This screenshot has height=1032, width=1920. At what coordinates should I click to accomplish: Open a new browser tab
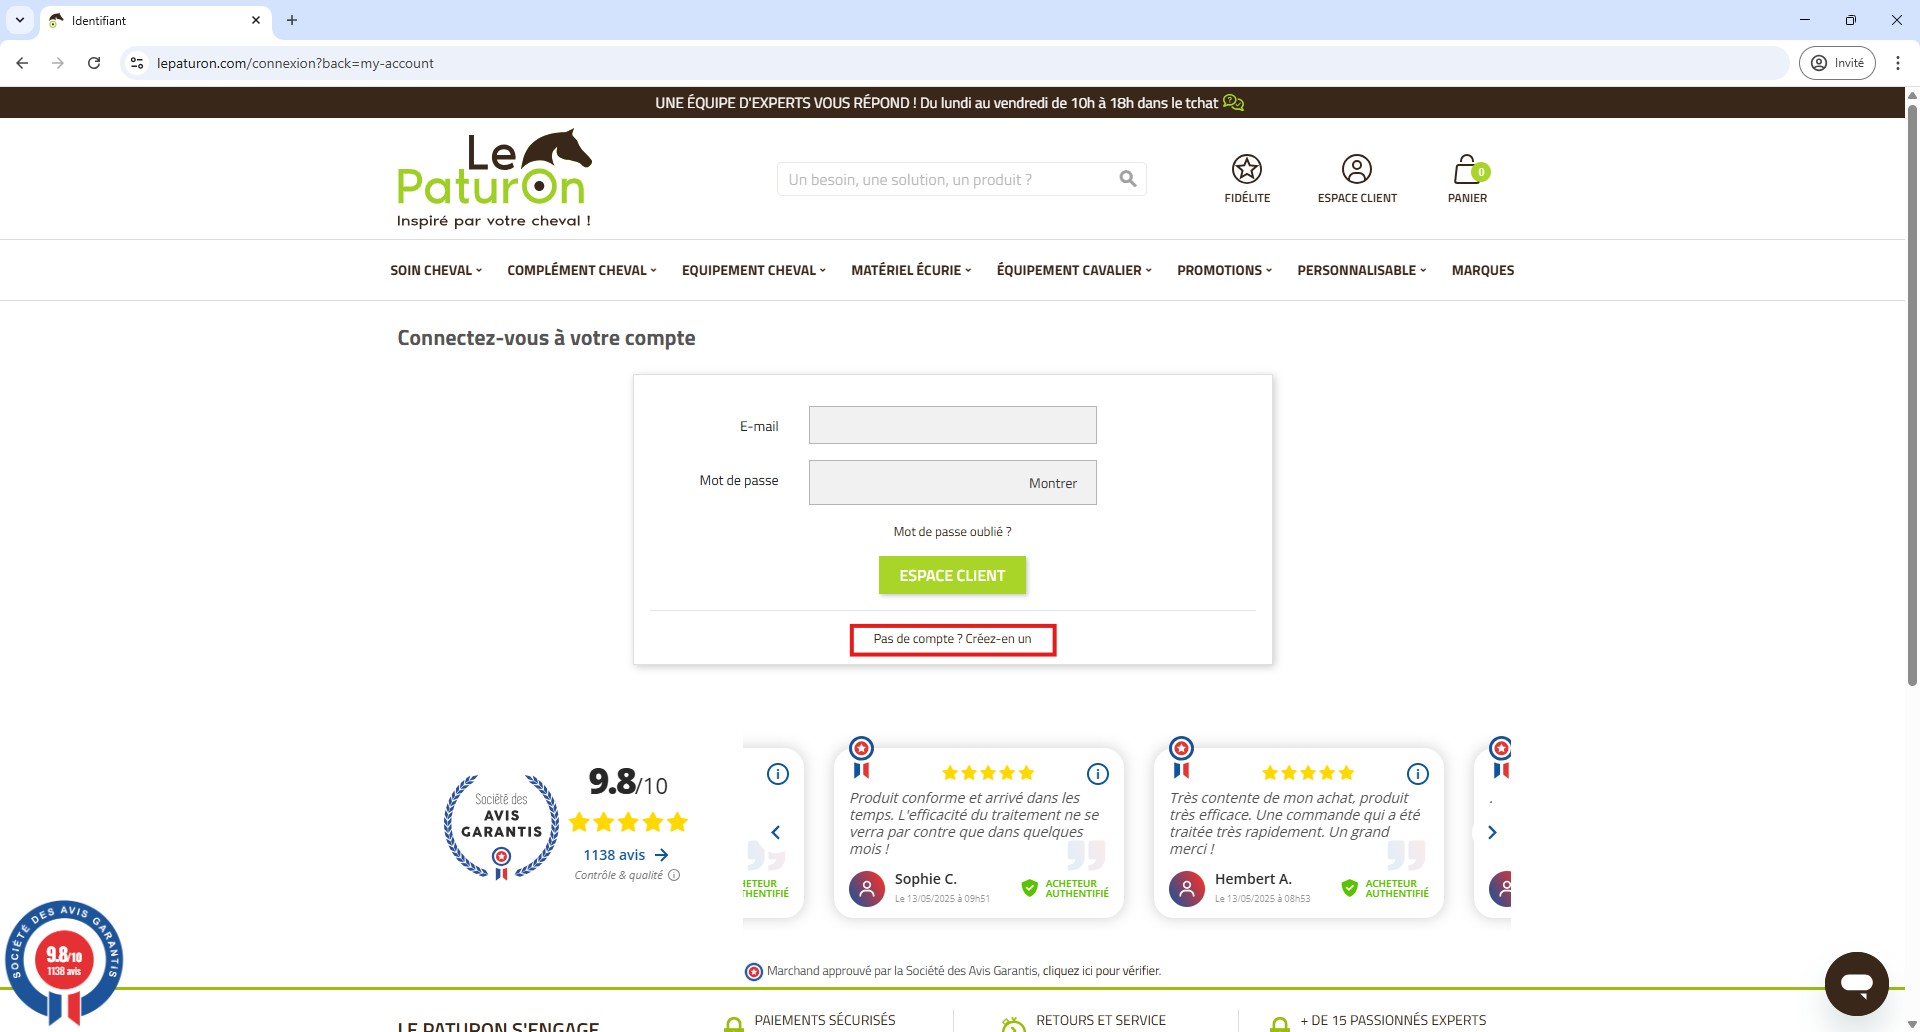point(292,20)
